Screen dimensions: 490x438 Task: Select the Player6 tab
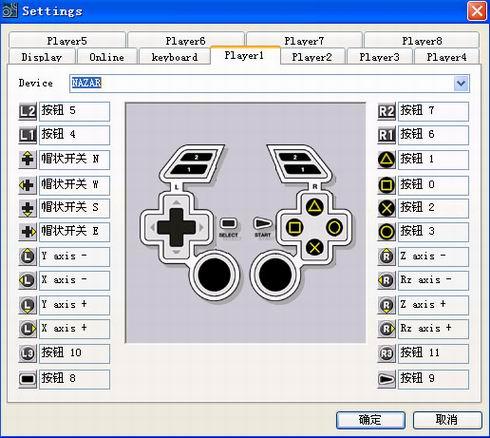click(186, 40)
